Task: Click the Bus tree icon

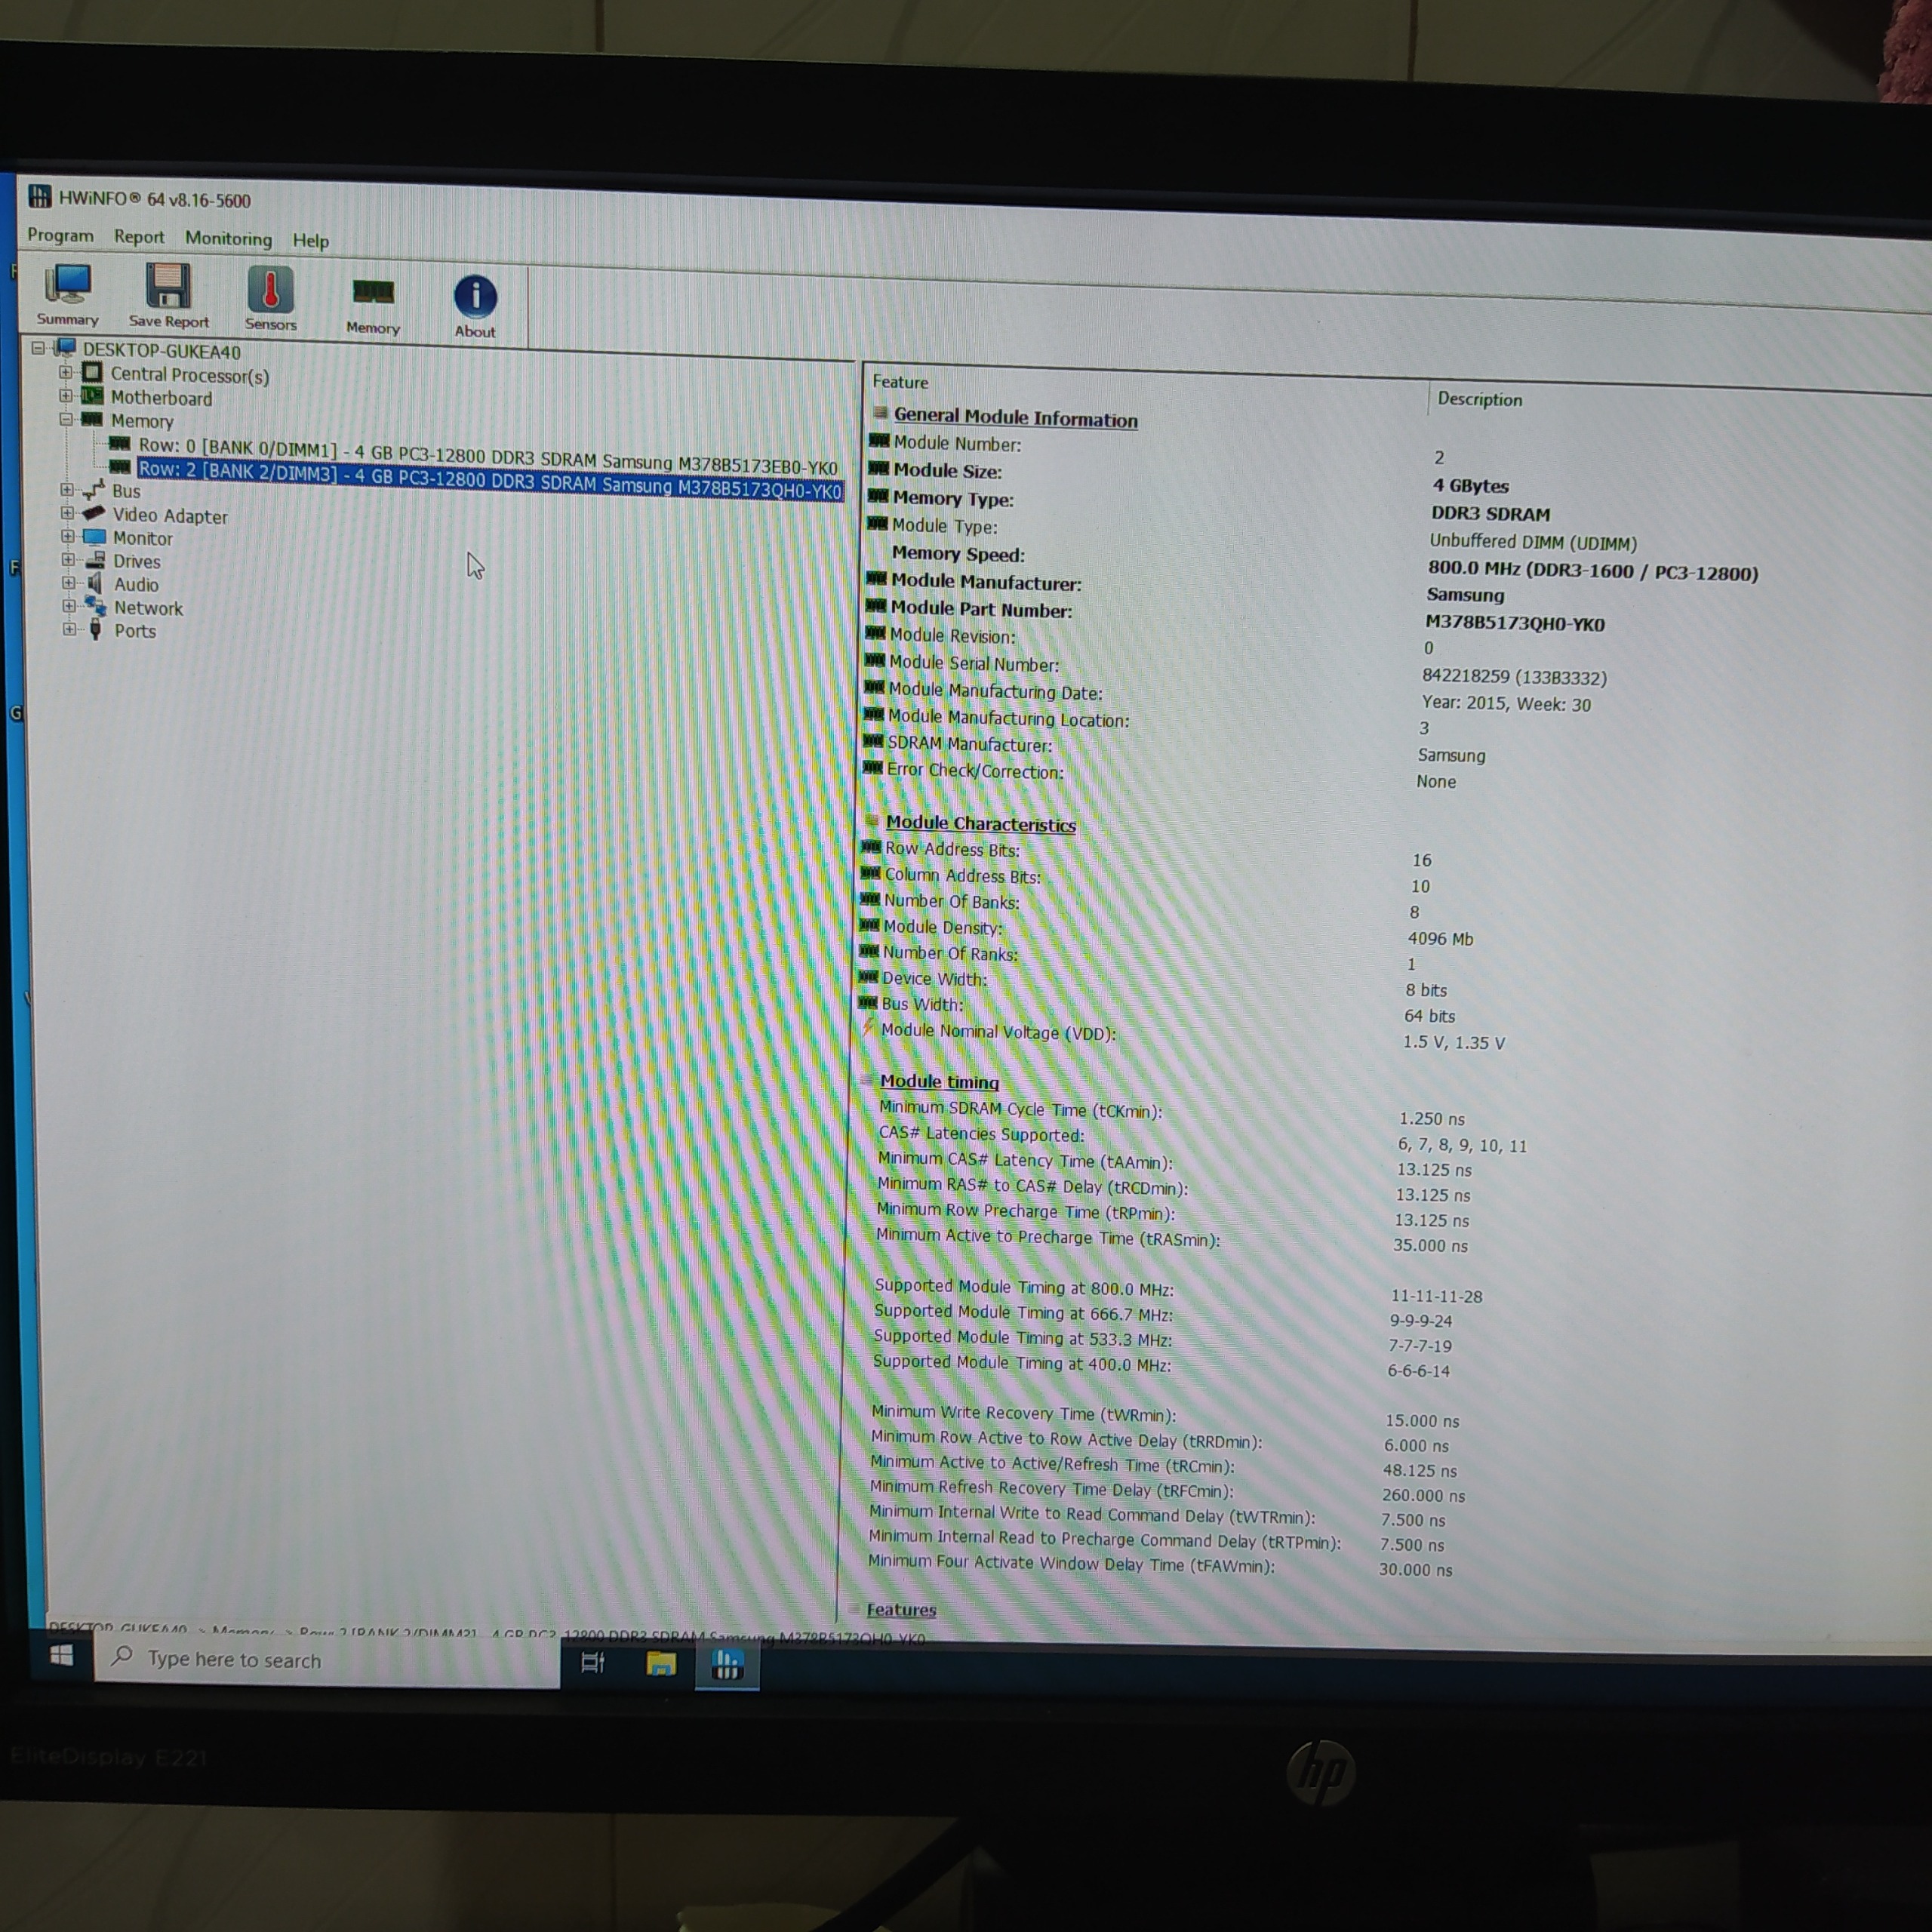Action: point(94,490)
